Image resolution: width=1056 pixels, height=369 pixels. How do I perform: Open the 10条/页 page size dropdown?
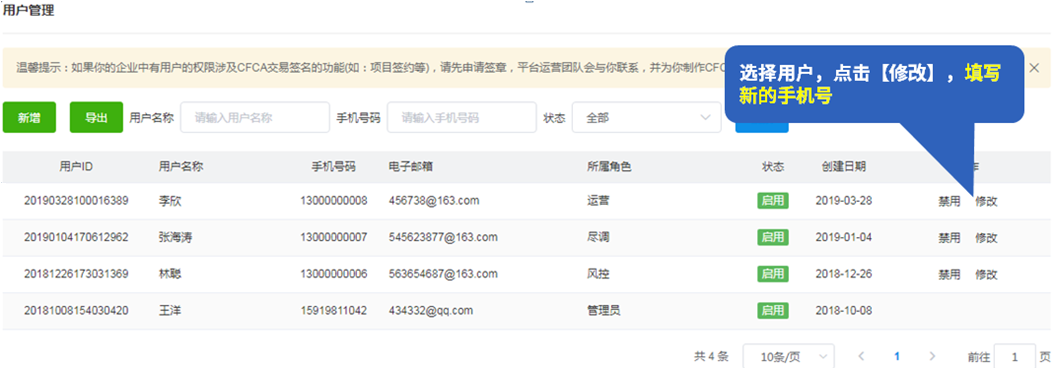(788, 356)
